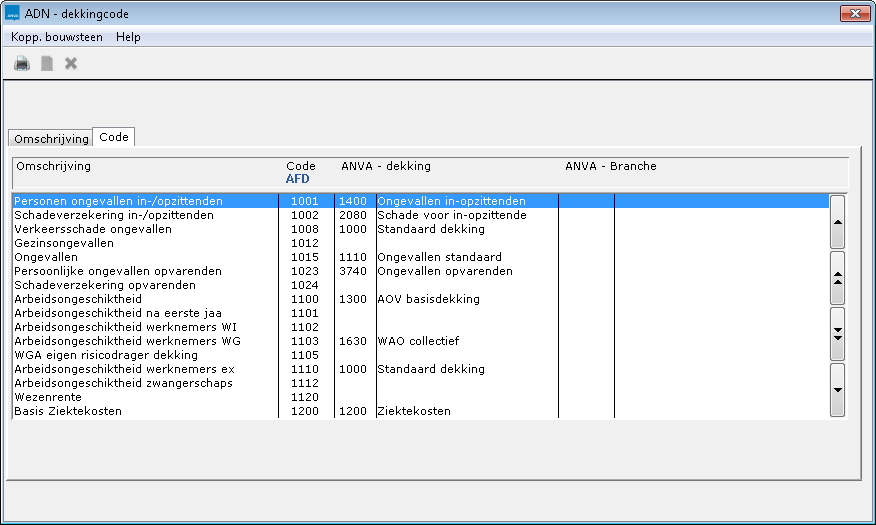Click the new document icon in toolbar
This screenshot has height=525, width=876.
[x=46, y=64]
